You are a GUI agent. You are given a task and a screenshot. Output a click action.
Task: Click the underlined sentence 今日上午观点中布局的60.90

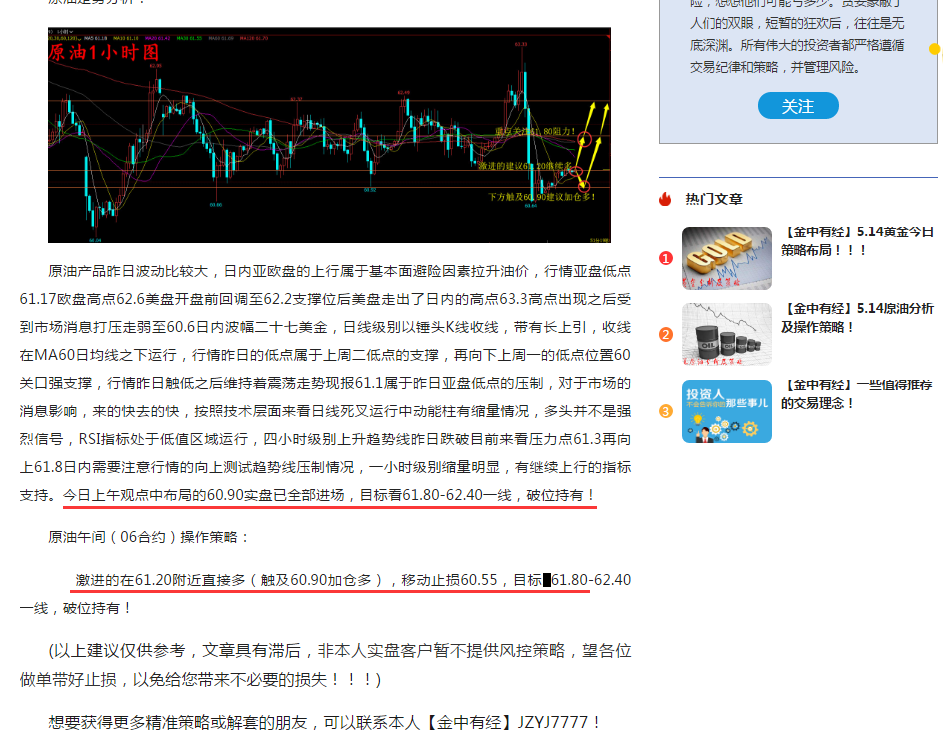pyautogui.click(x=328, y=495)
